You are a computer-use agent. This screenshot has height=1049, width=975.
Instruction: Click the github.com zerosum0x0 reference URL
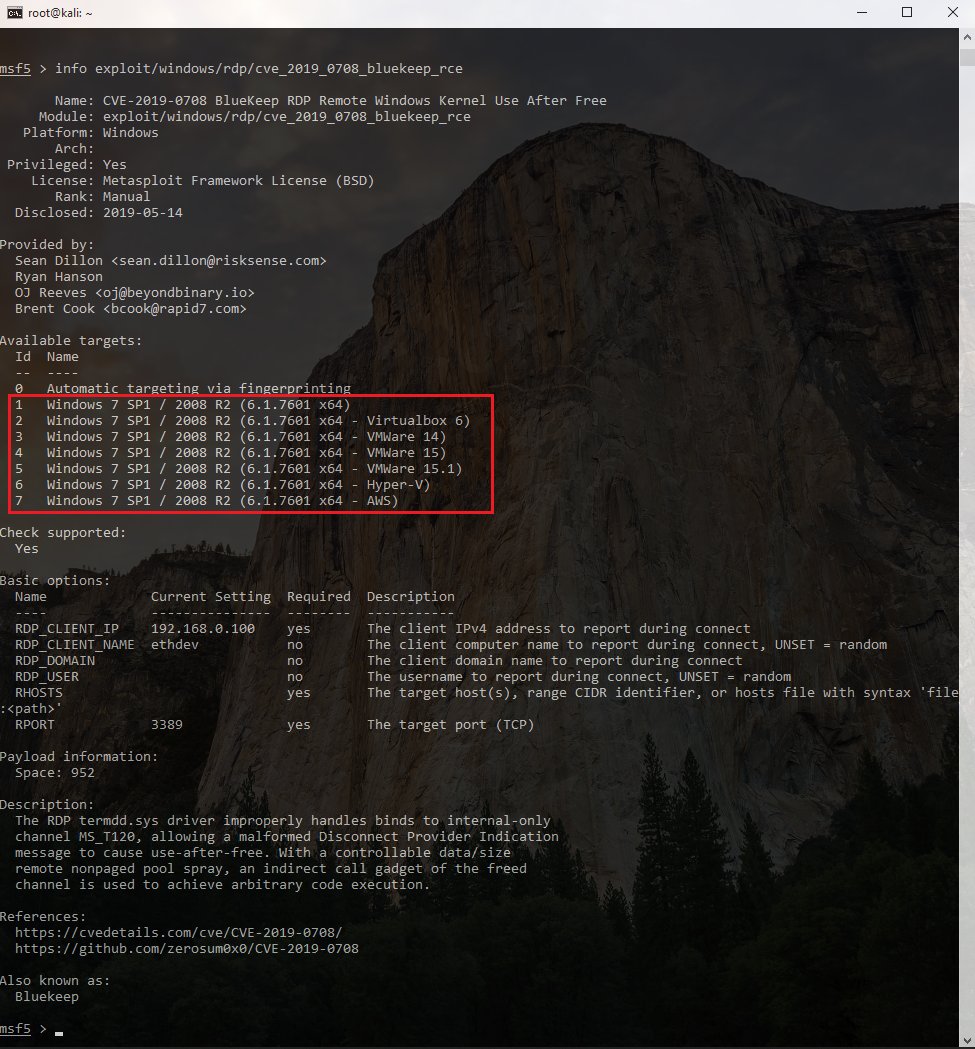187,949
